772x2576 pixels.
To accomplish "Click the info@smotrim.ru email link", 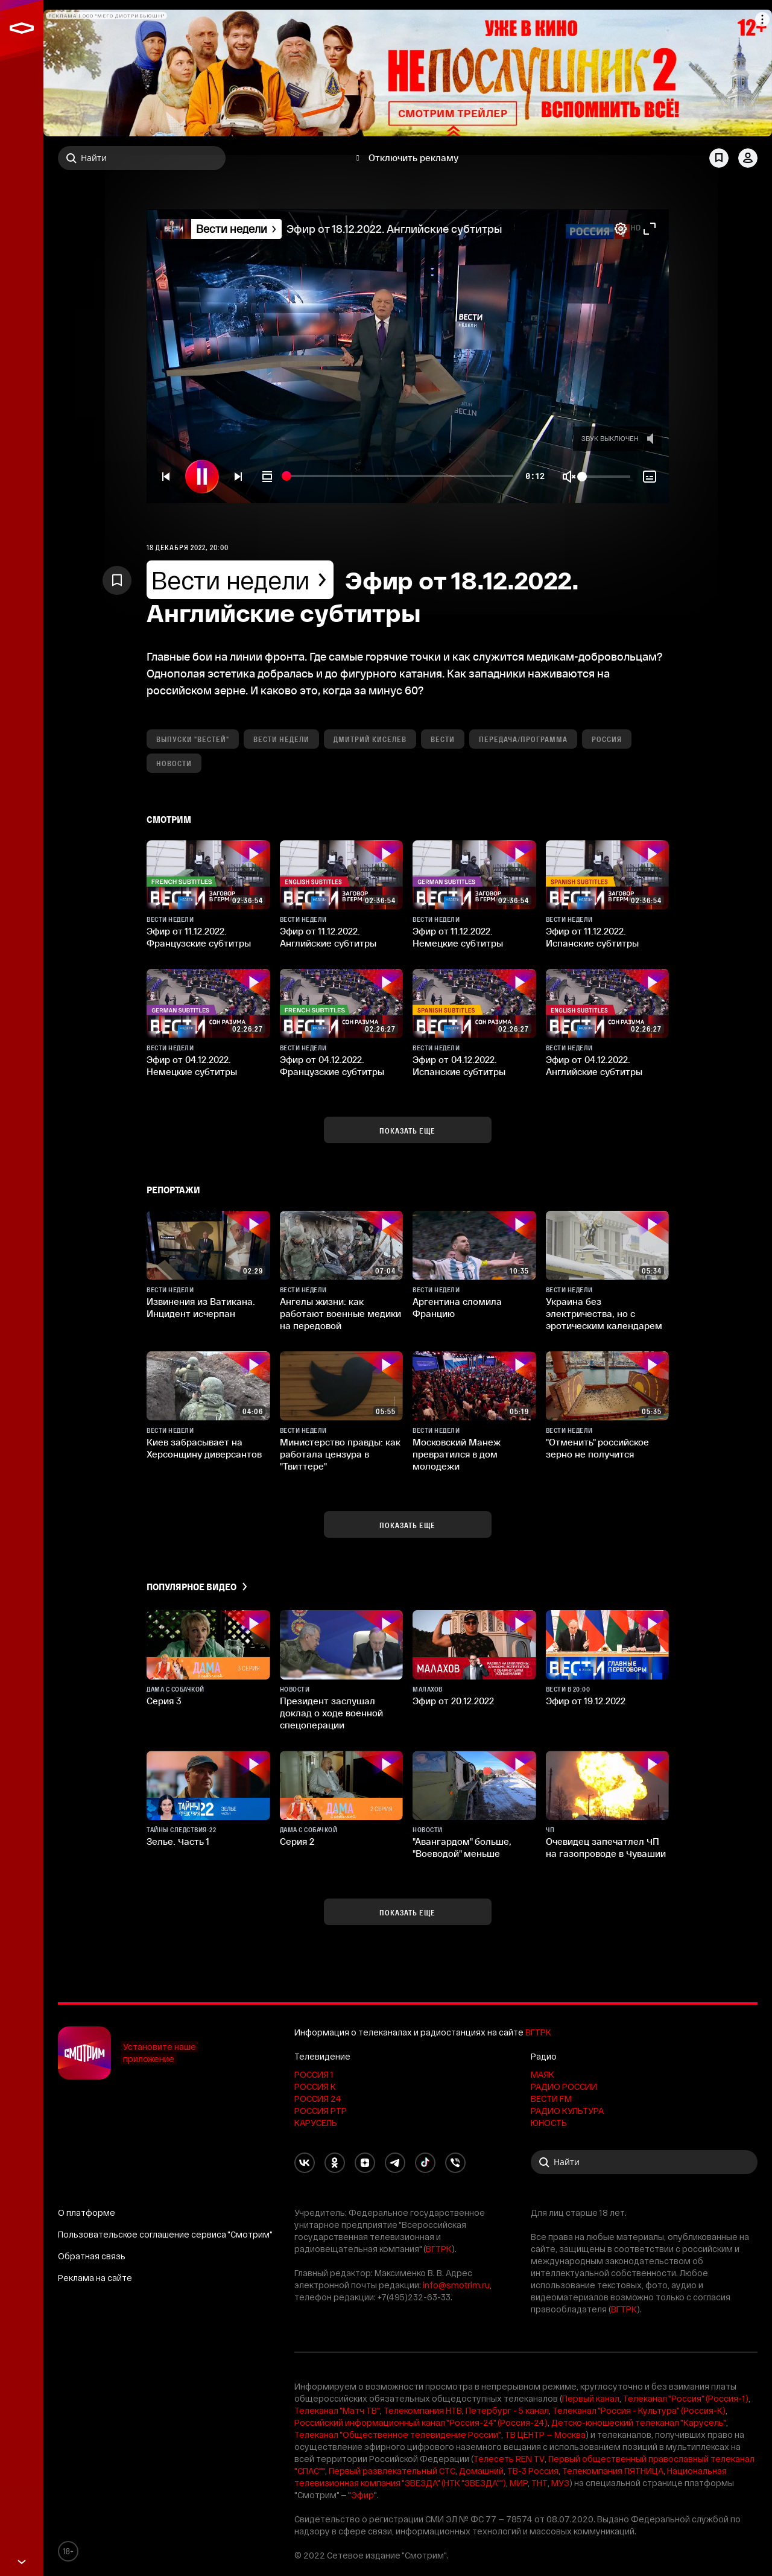I will point(456,2285).
